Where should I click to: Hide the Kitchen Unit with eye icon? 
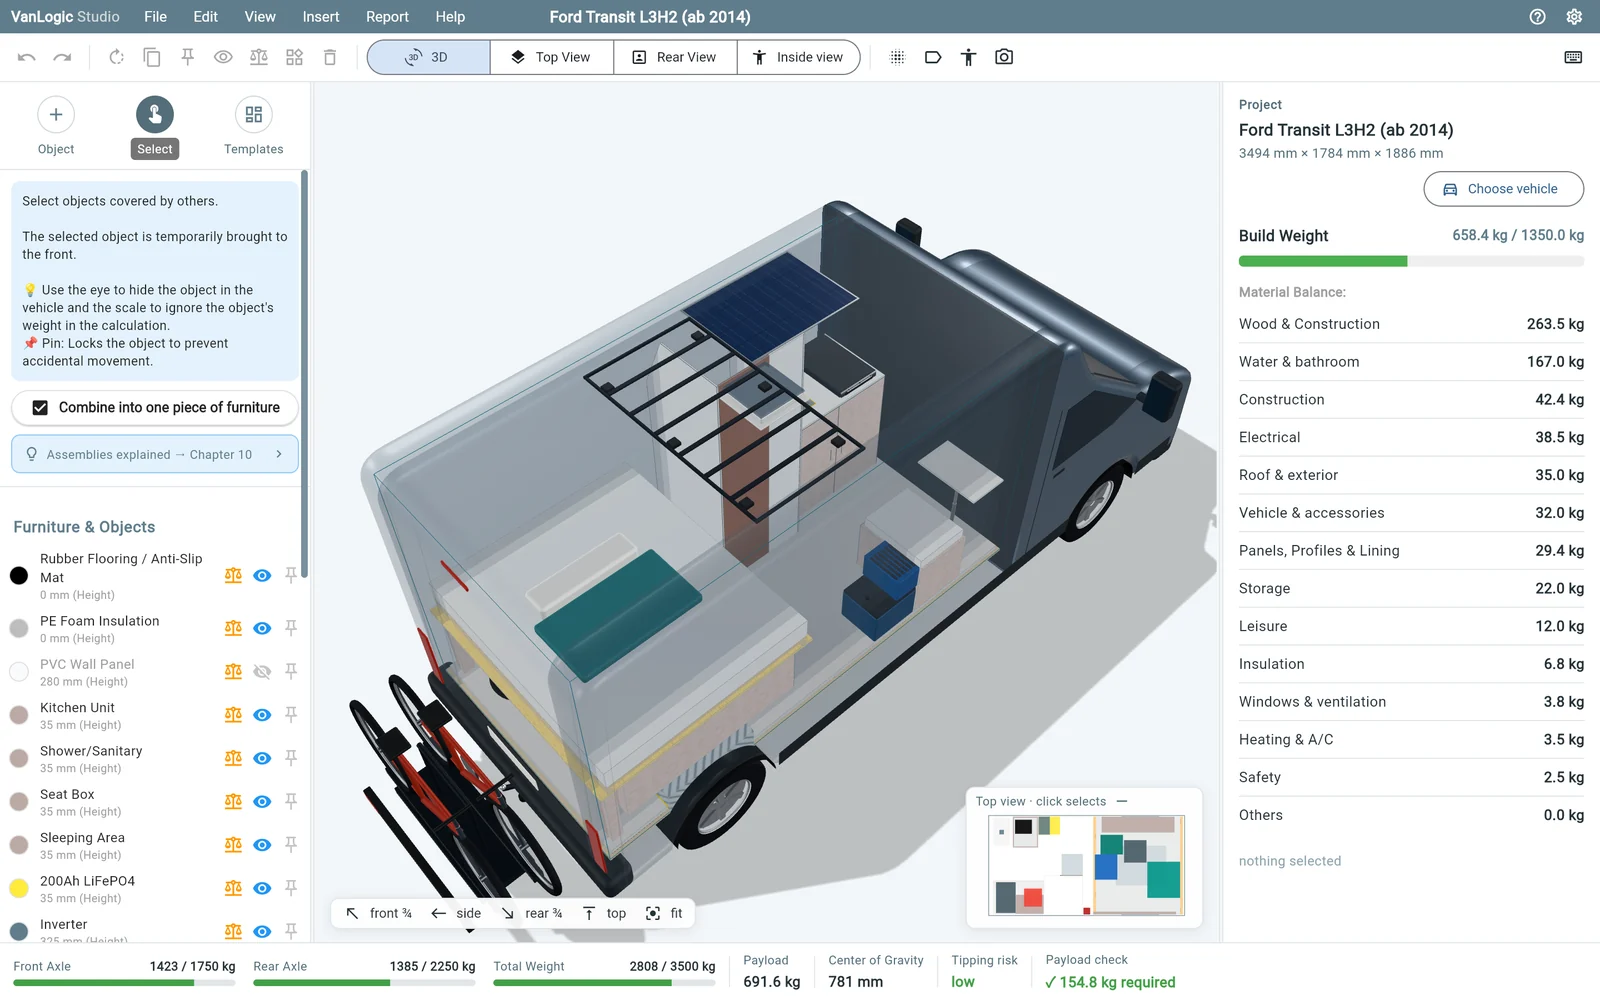click(262, 715)
